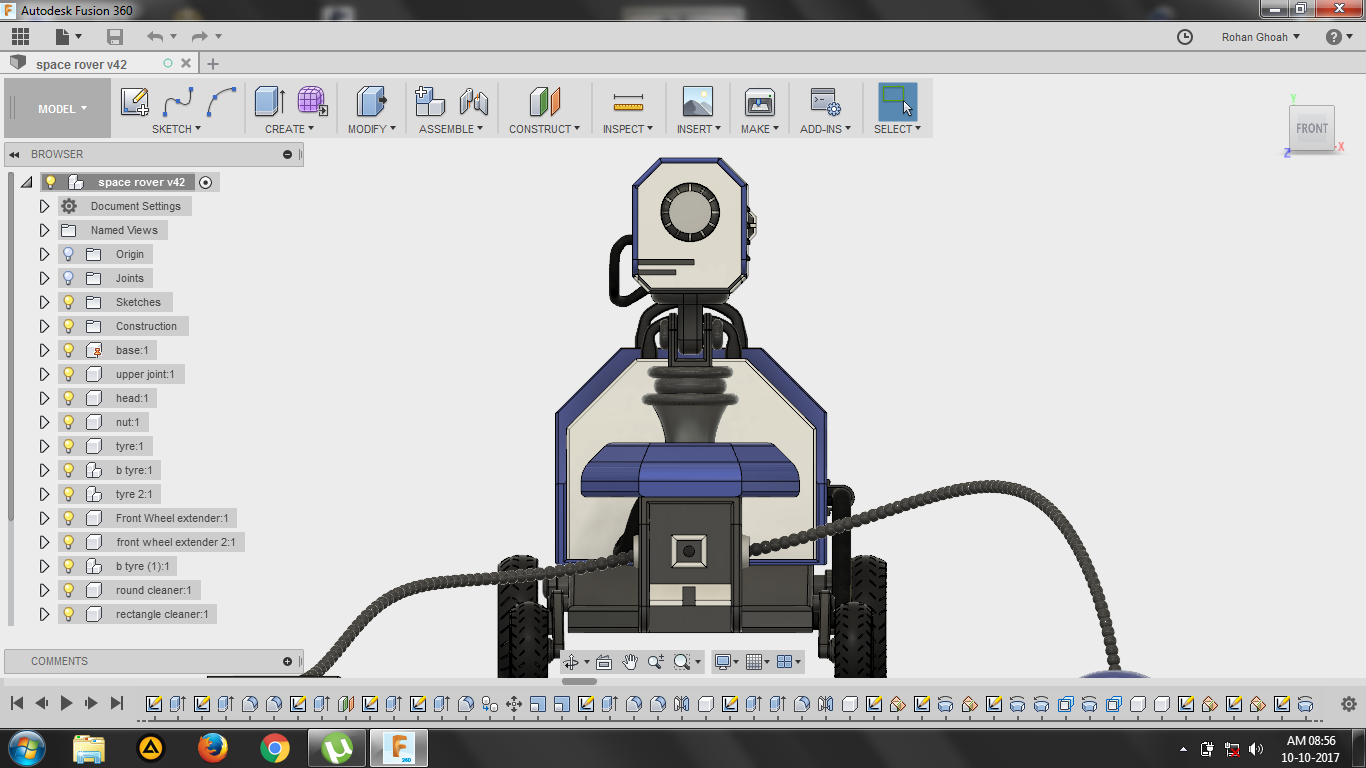Viewport: 1366px width, 768px height.
Task: Click the Create Sketch icon
Action: [134, 102]
